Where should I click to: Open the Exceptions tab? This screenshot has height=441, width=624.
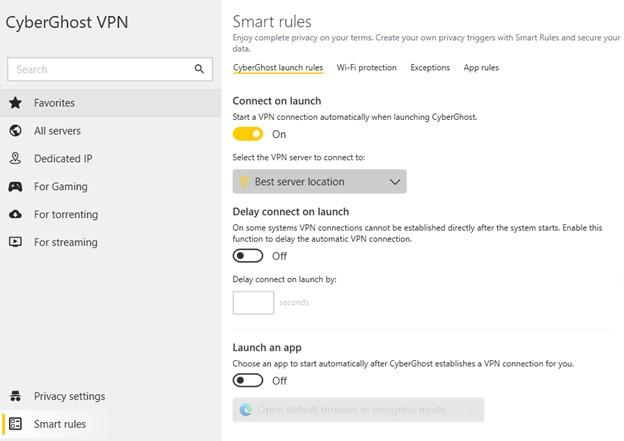pos(430,68)
